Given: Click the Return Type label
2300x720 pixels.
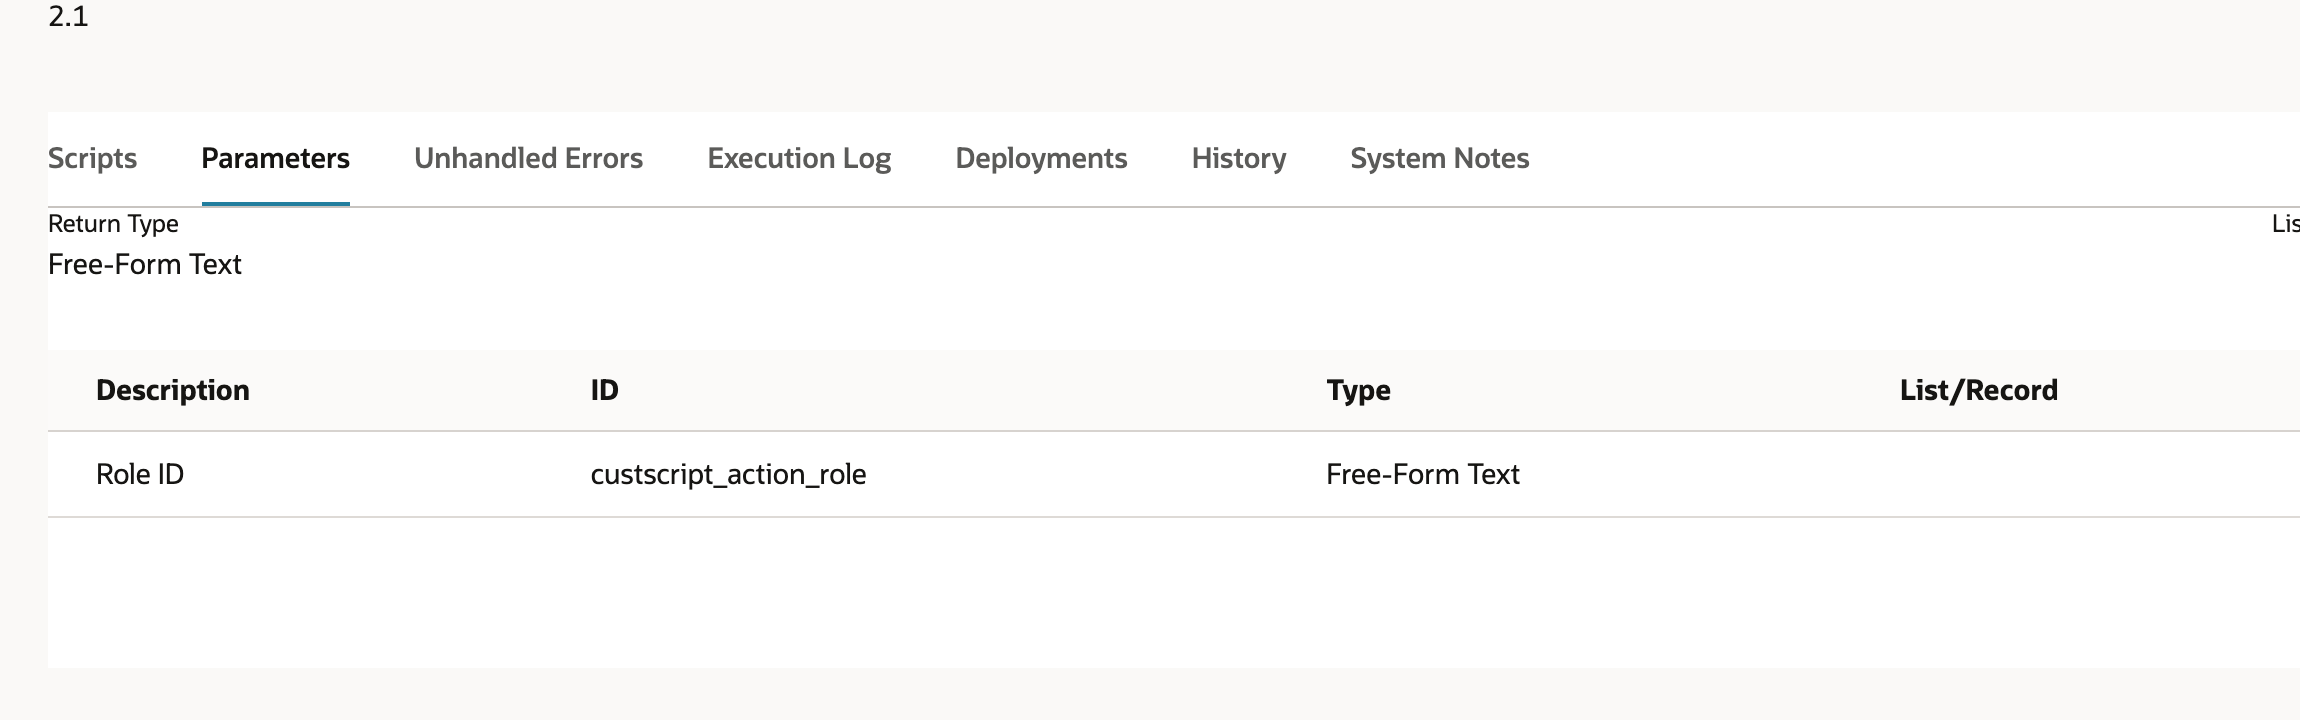Looking at the screenshot, I should pyautogui.click(x=113, y=223).
